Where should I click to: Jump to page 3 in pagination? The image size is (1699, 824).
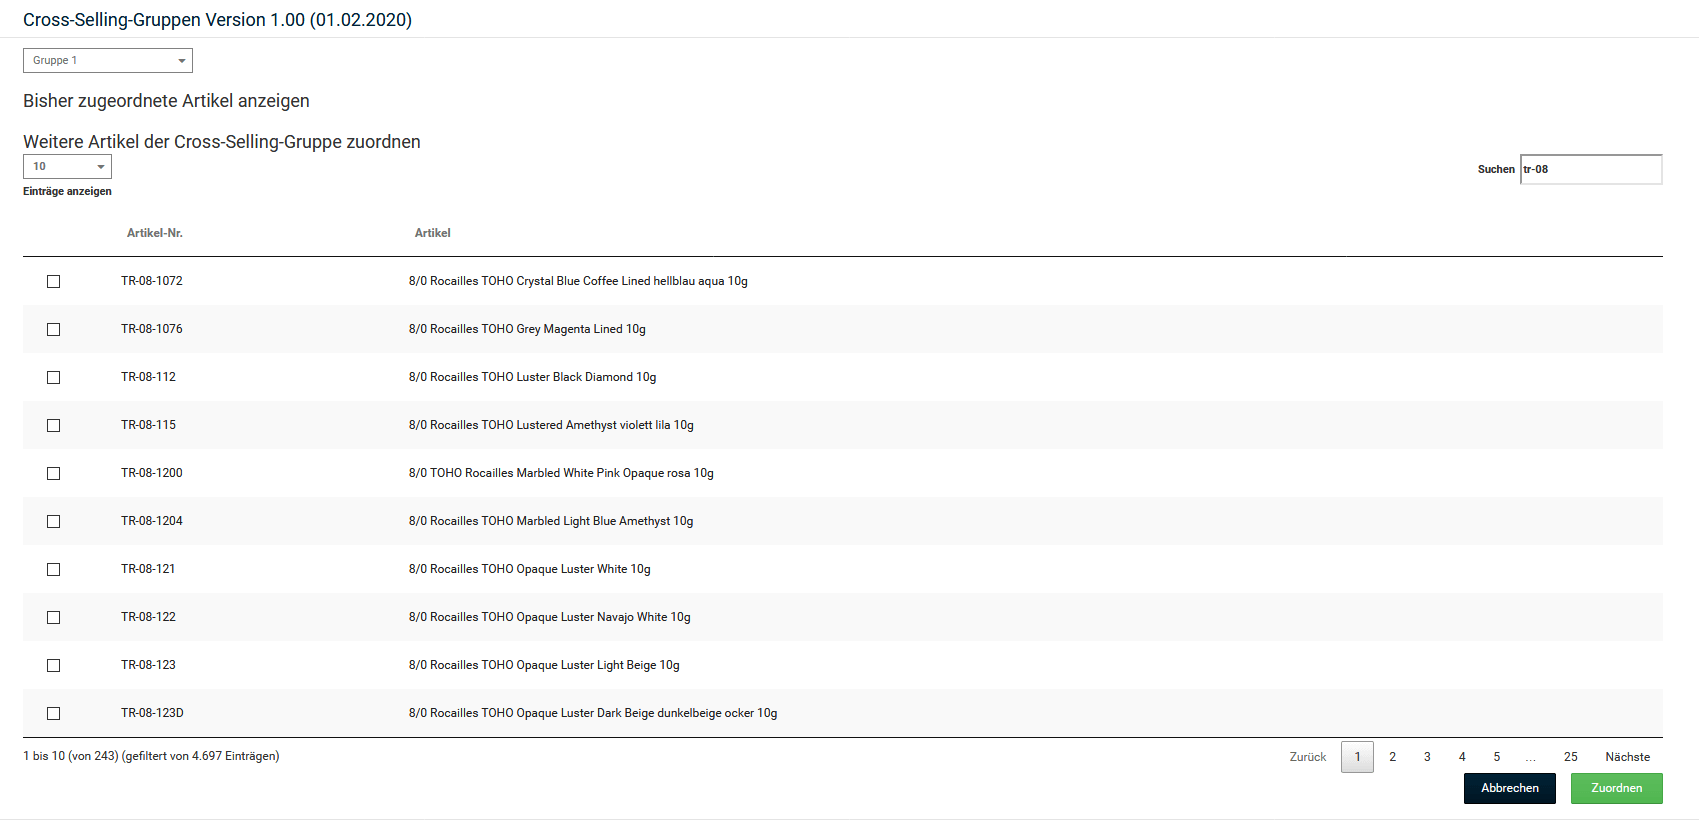point(1427,757)
